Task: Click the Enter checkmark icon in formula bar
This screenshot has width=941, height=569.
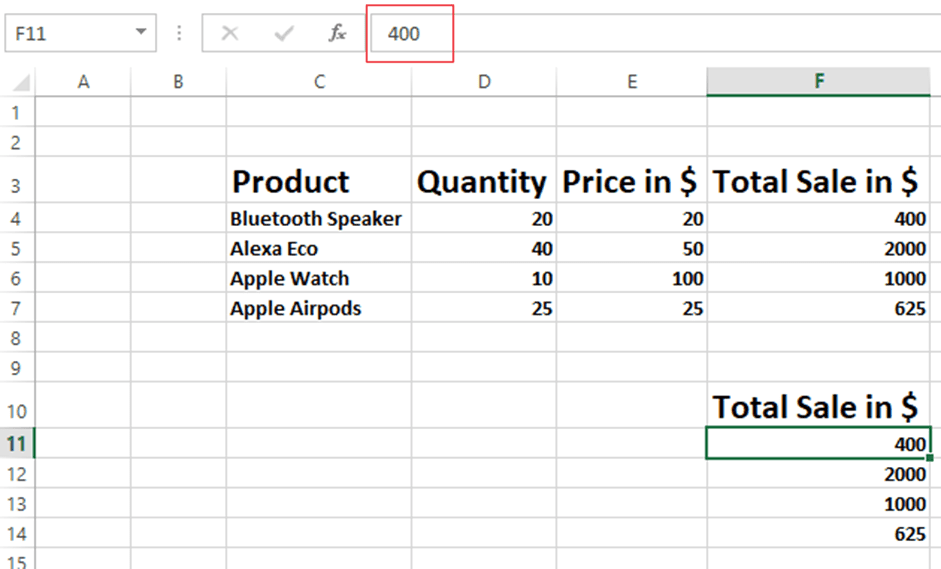Action: [284, 34]
